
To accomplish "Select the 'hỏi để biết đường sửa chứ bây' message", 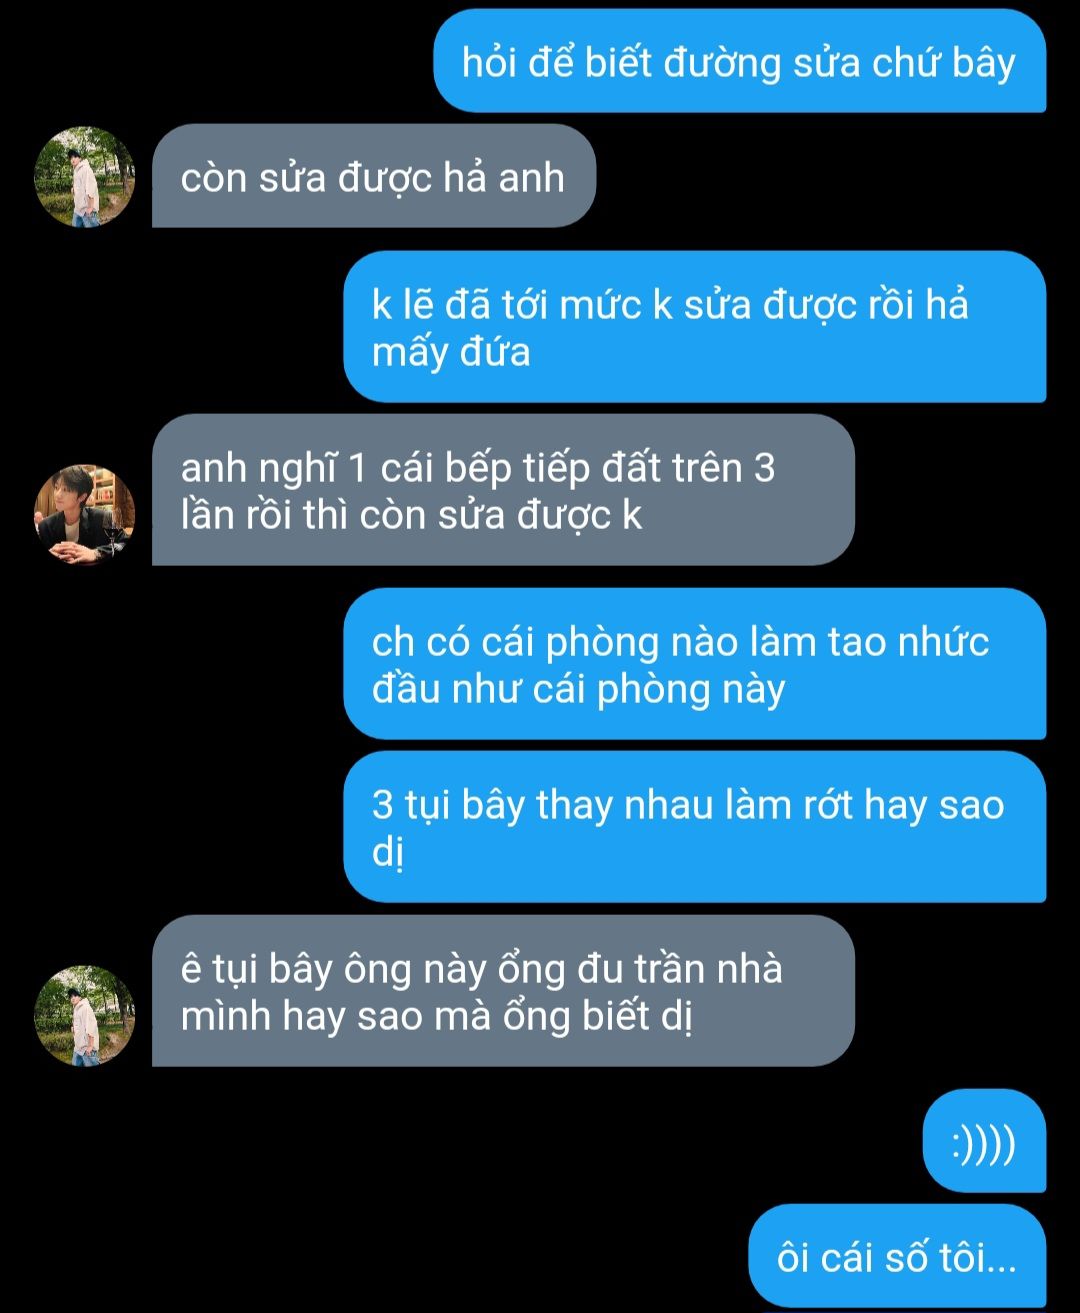I will 739,62.
